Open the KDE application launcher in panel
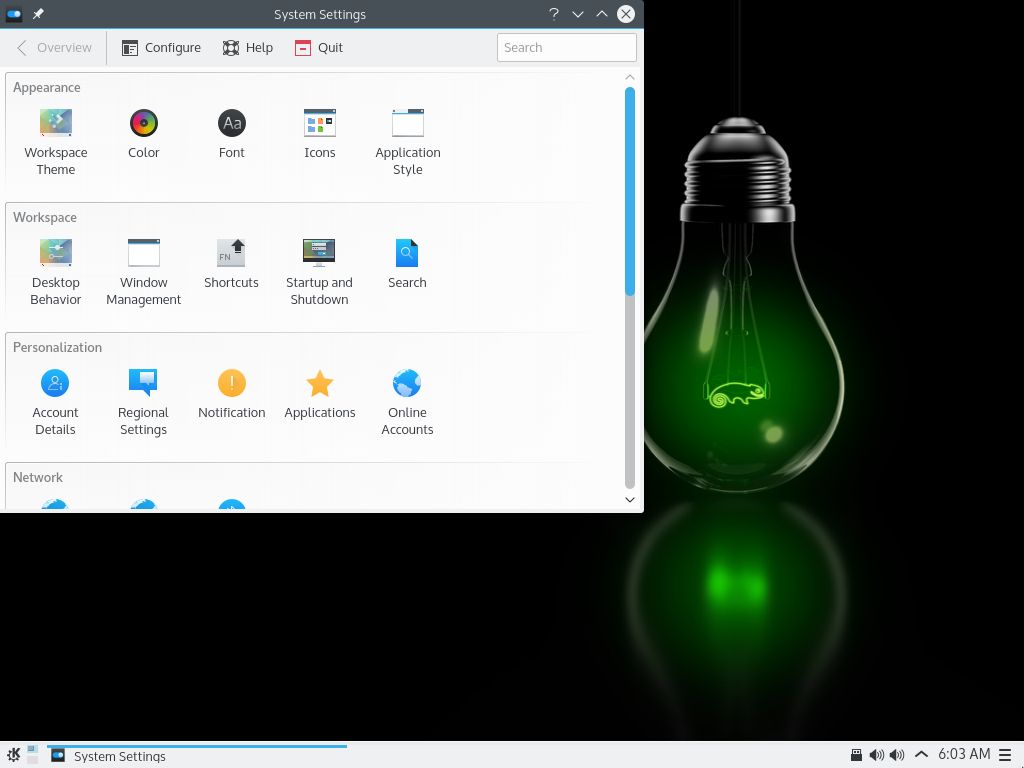The height and width of the screenshot is (768, 1024). coord(13,755)
